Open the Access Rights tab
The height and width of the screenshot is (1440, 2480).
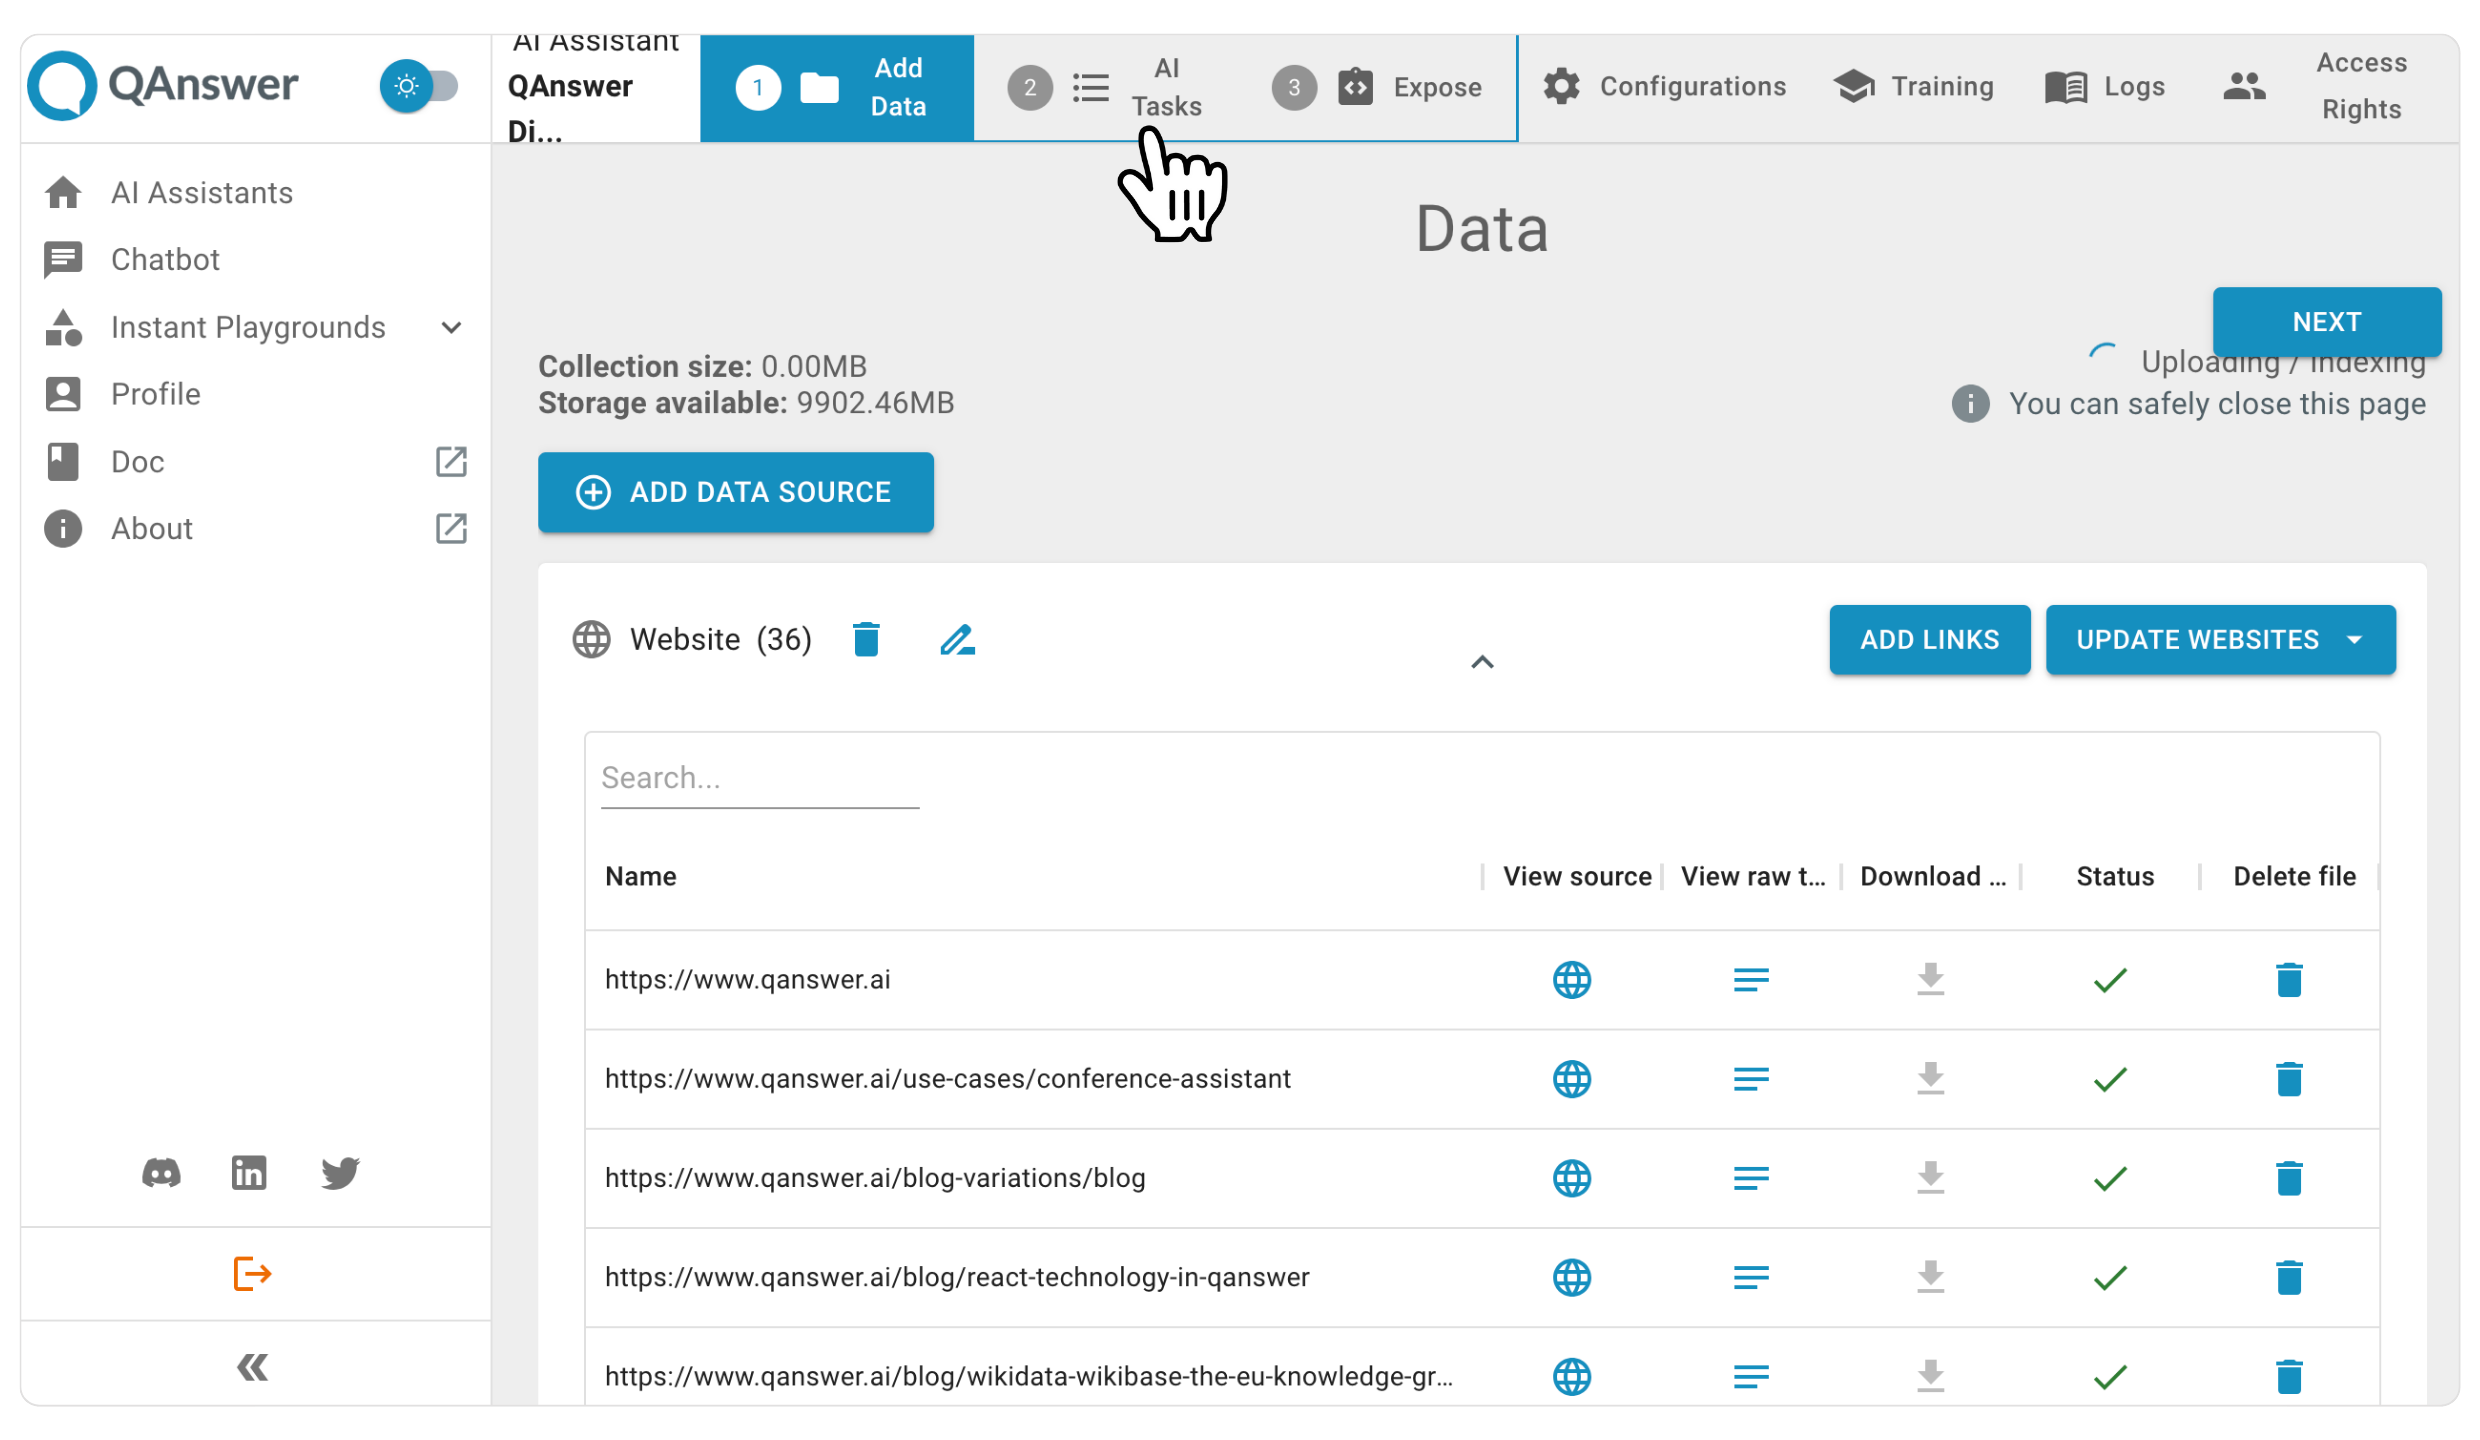click(x=2318, y=87)
